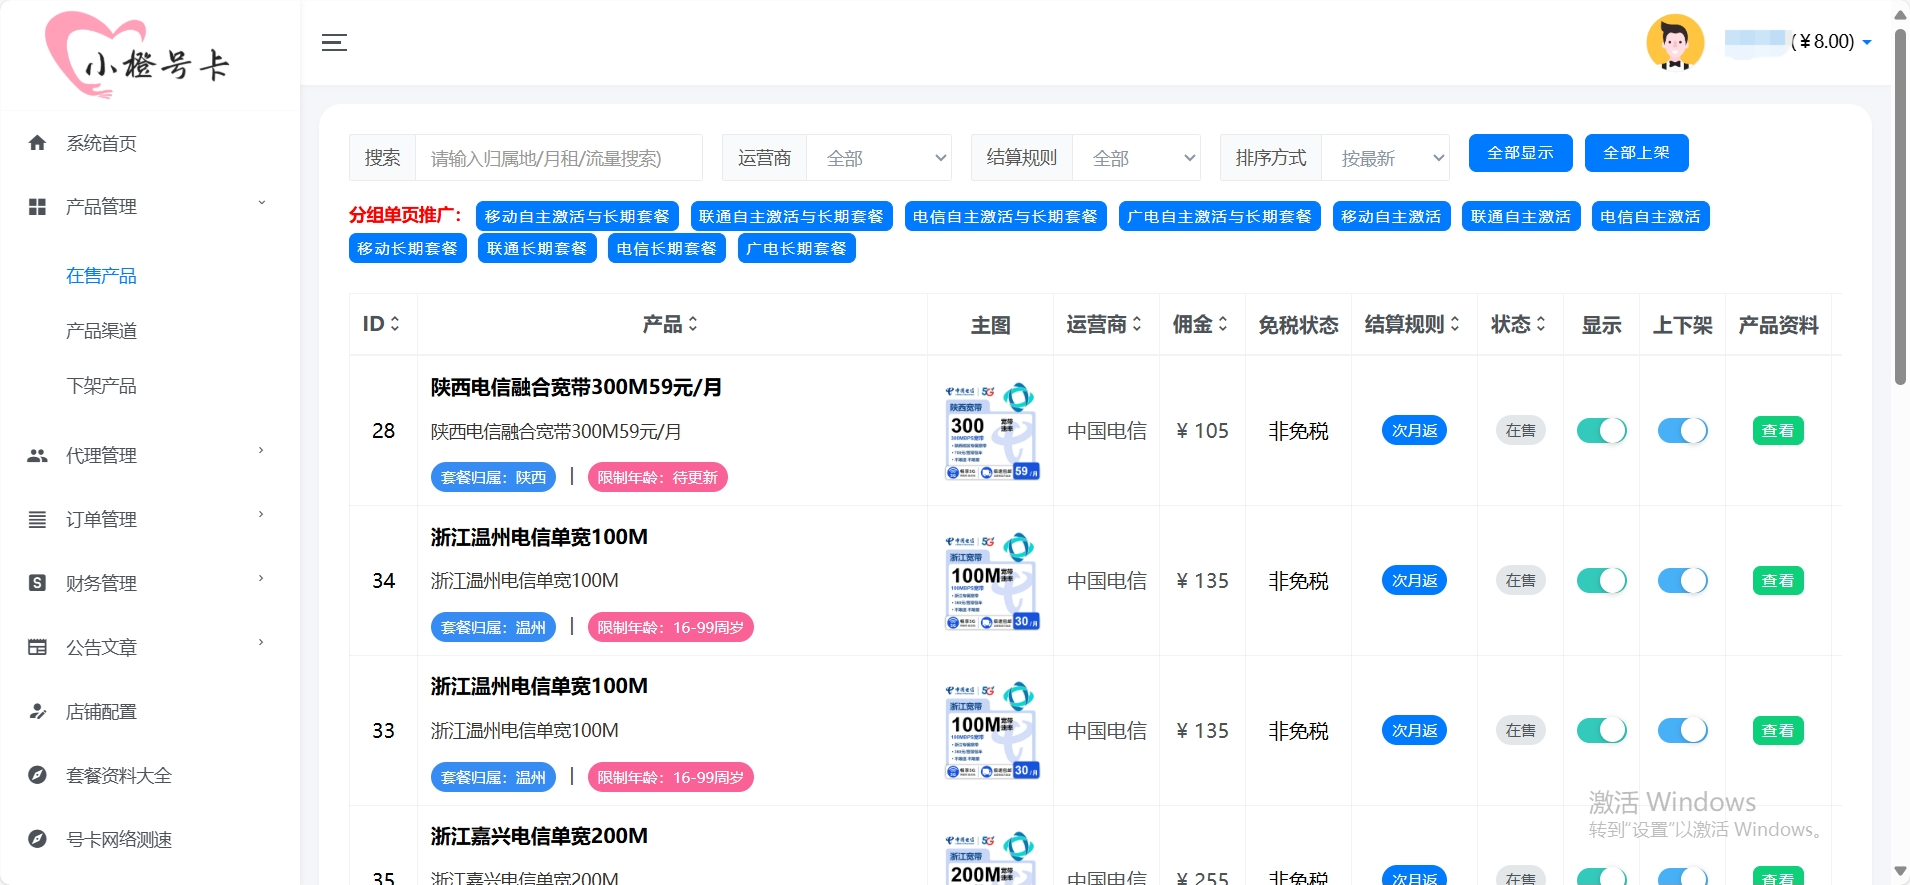Sort table by ID column arrows

(395, 324)
